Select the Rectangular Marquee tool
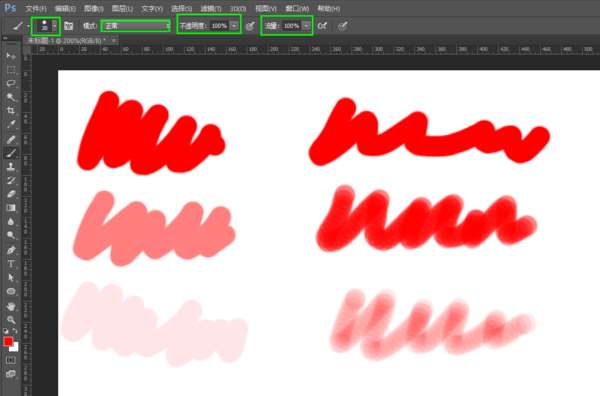The image size is (600, 396). tap(11, 70)
